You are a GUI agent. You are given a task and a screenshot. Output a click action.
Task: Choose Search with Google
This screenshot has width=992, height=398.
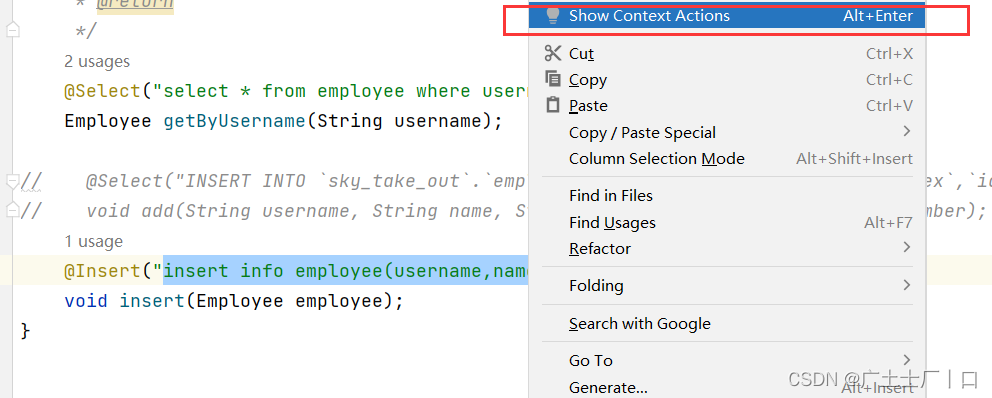(727, 324)
